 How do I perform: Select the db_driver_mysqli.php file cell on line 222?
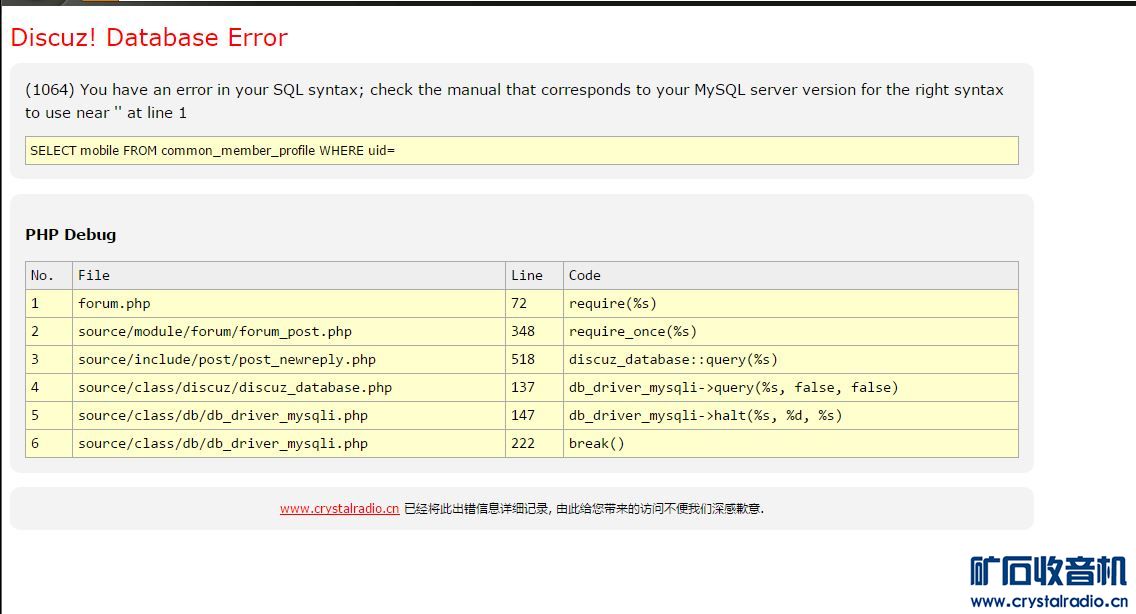[x=288, y=444]
